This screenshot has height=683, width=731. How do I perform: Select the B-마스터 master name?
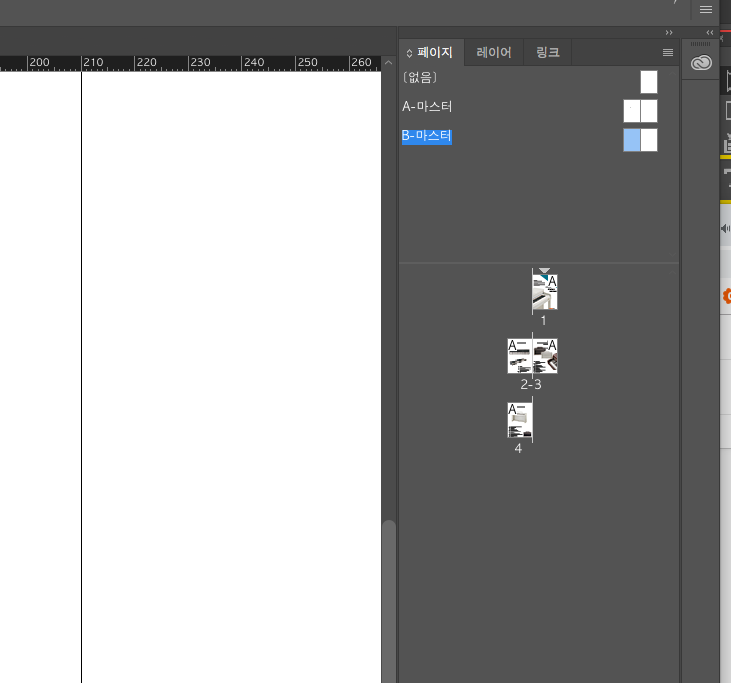click(427, 136)
